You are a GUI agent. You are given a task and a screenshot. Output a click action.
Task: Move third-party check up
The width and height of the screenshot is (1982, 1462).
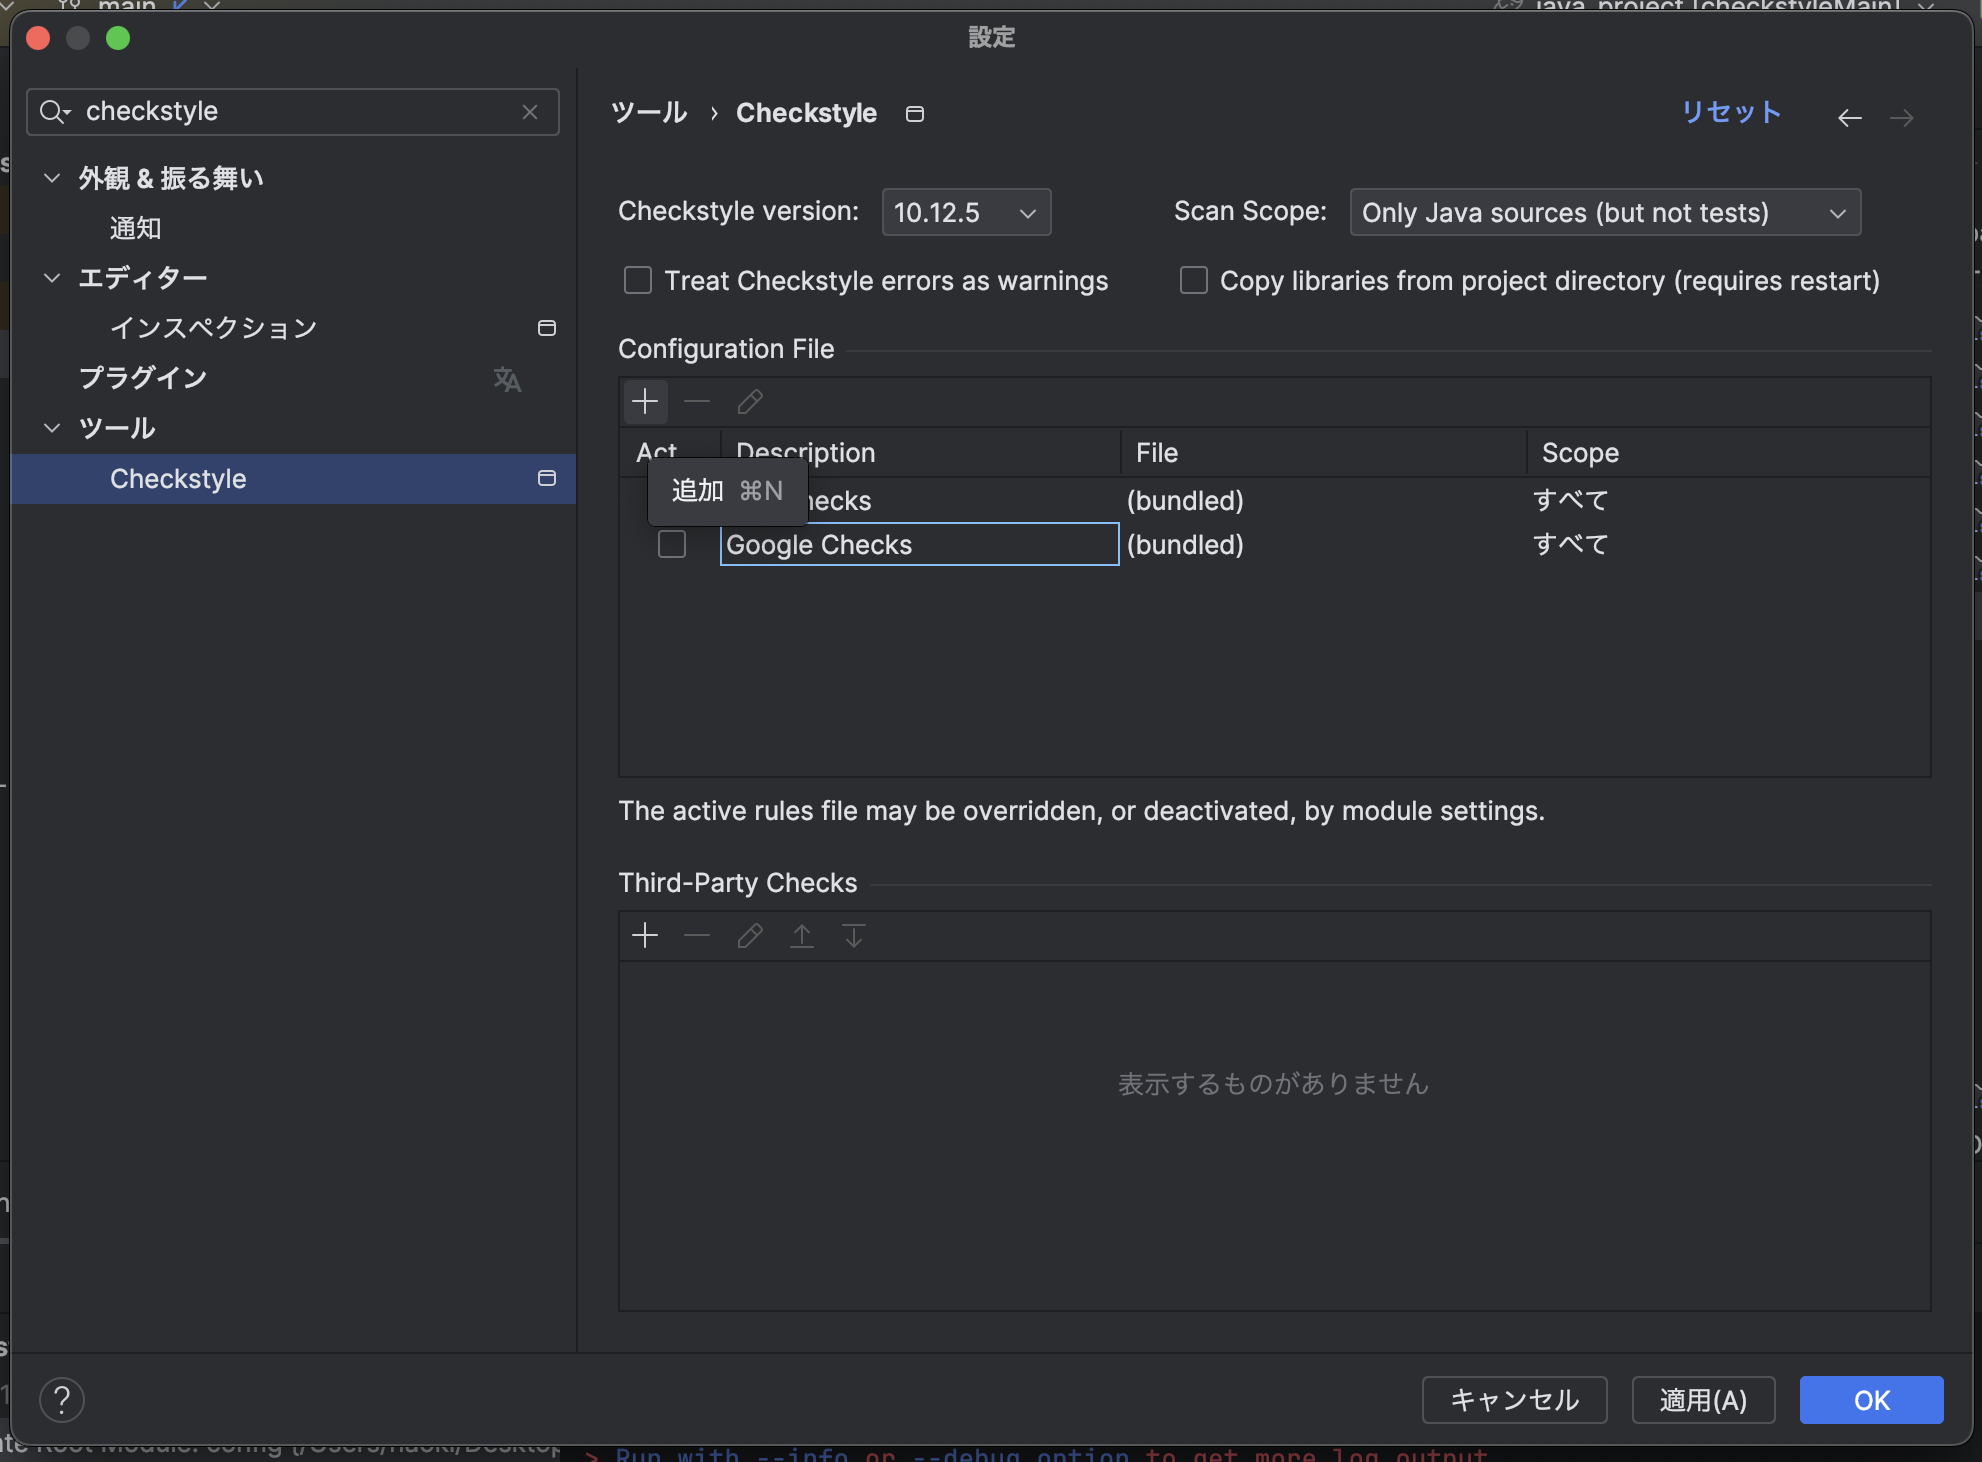click(x=801, y=935)
